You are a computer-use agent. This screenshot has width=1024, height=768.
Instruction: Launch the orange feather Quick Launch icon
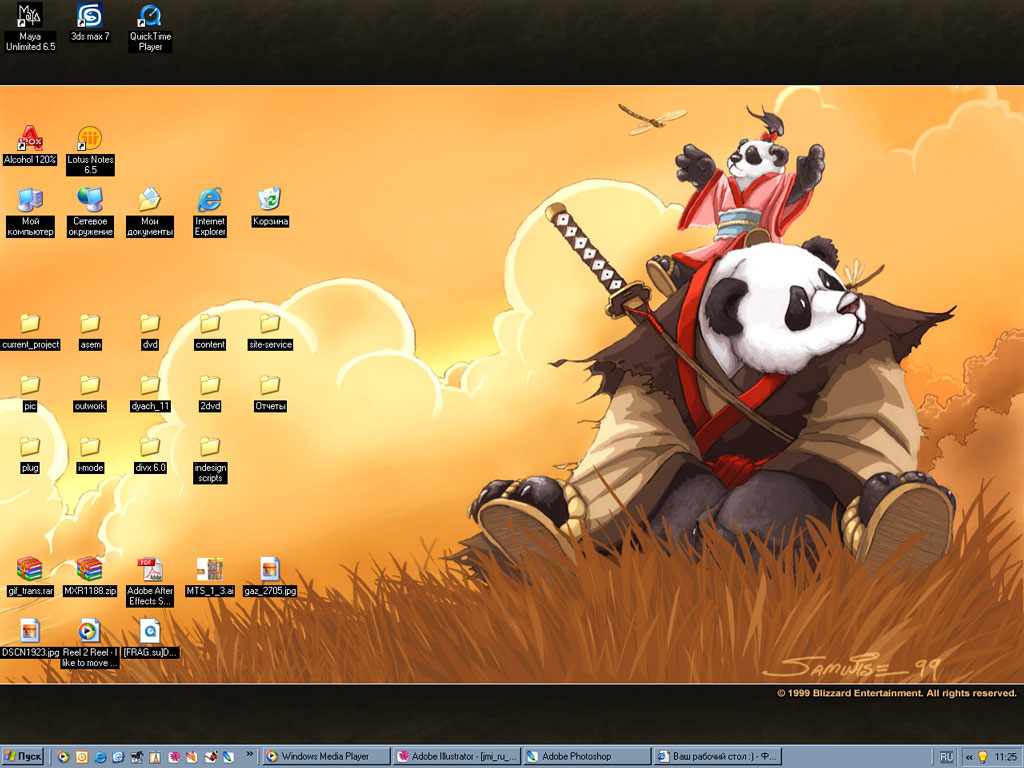[192, 757]
